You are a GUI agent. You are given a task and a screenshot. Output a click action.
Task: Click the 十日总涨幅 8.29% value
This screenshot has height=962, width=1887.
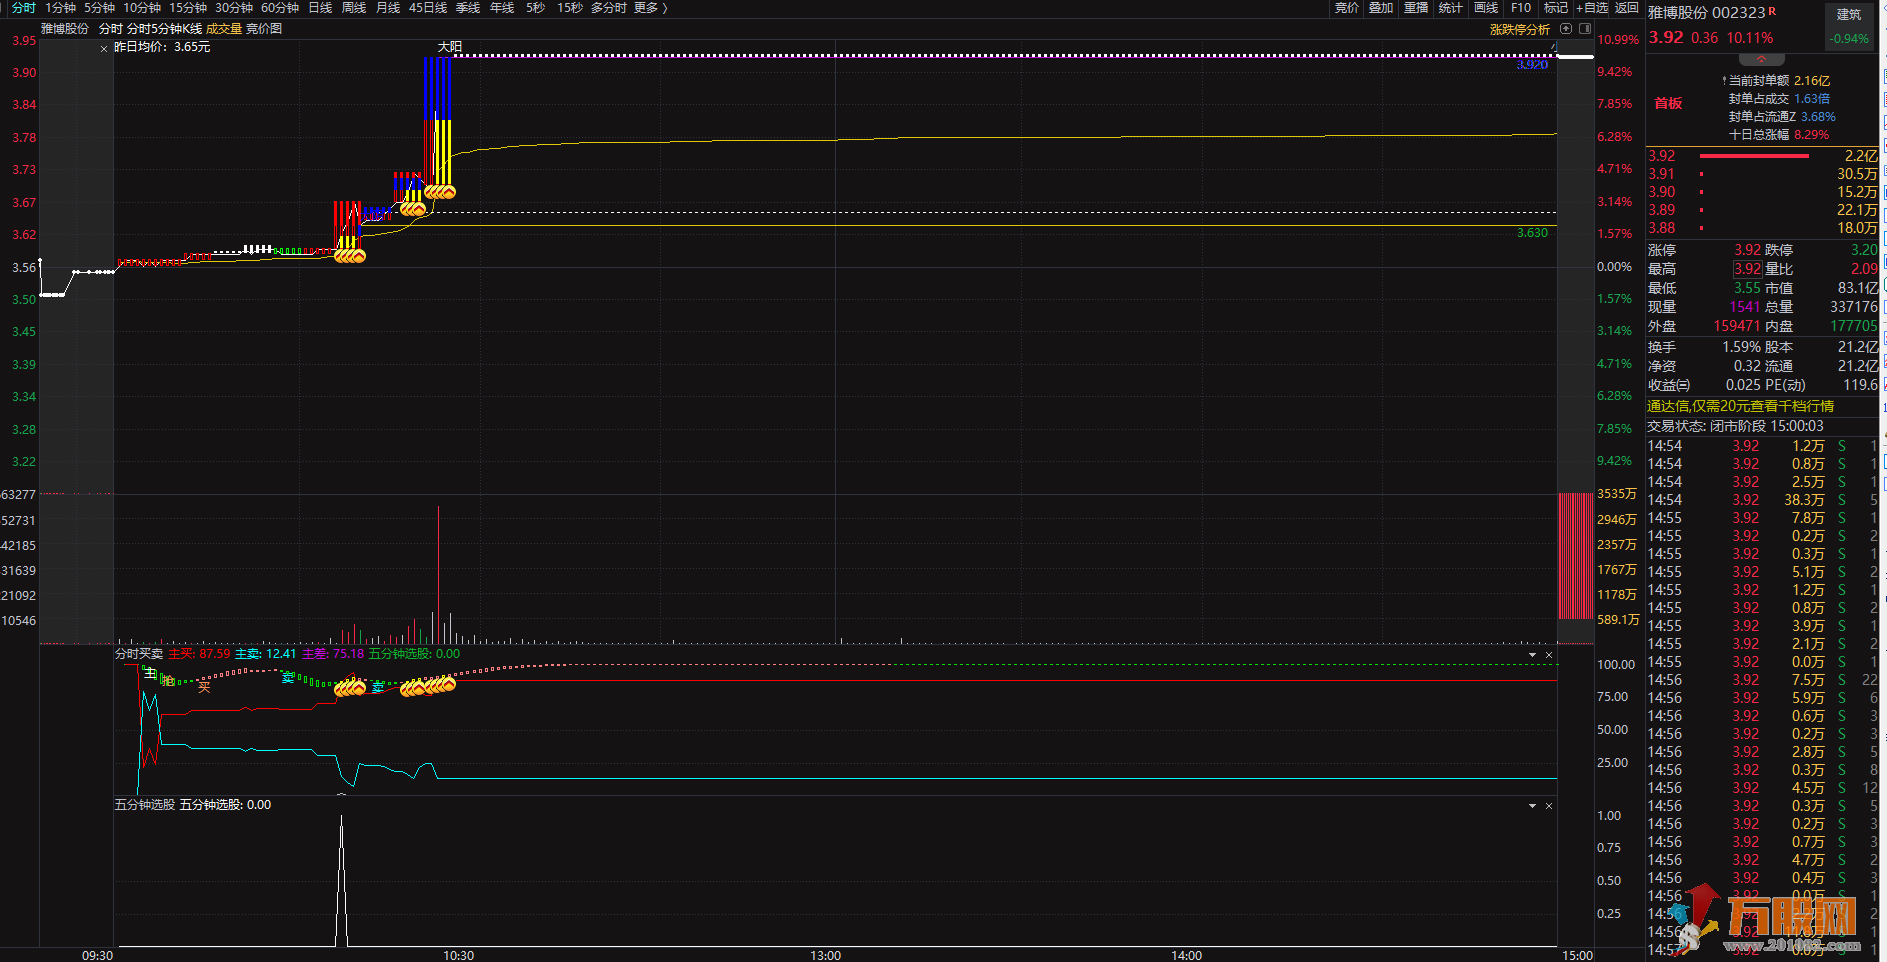pyautogui.click(x=1812, y=135)
